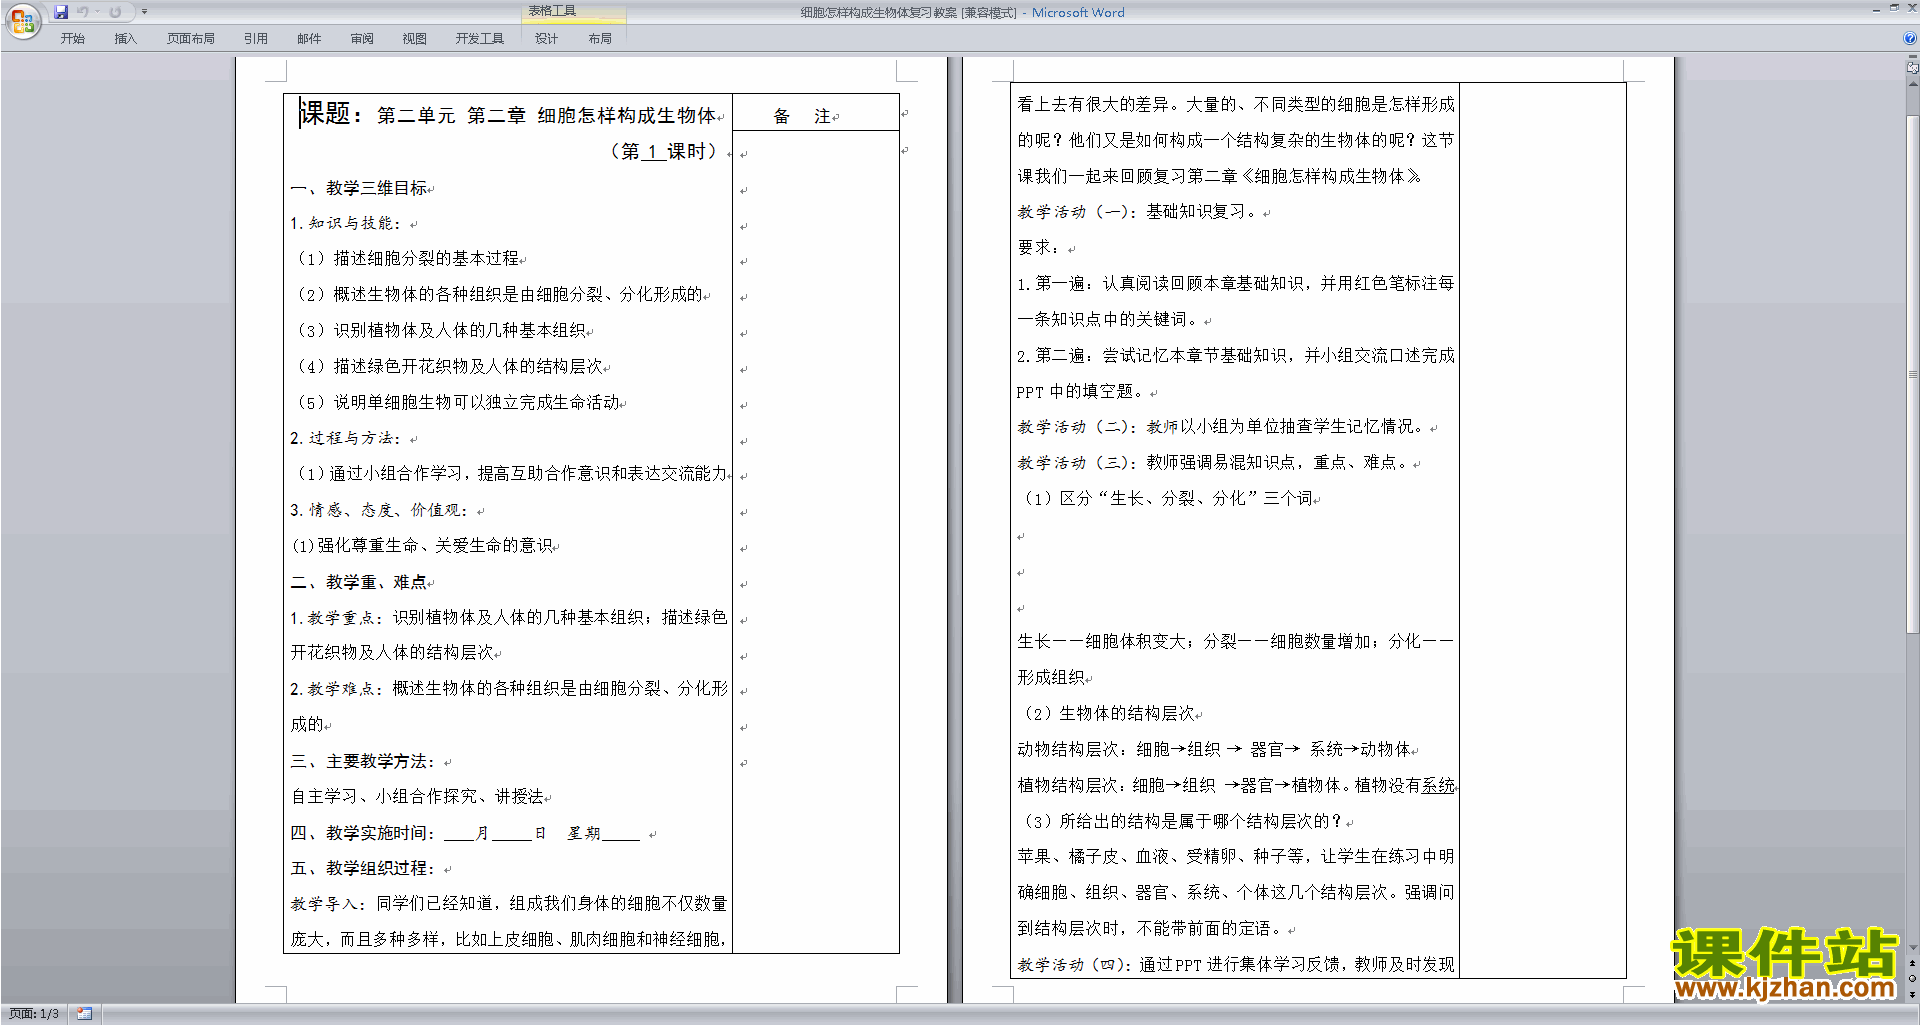
Task: Click the line （1）描述细胞分裂的基本过程
Action: (x=408, y=259)
